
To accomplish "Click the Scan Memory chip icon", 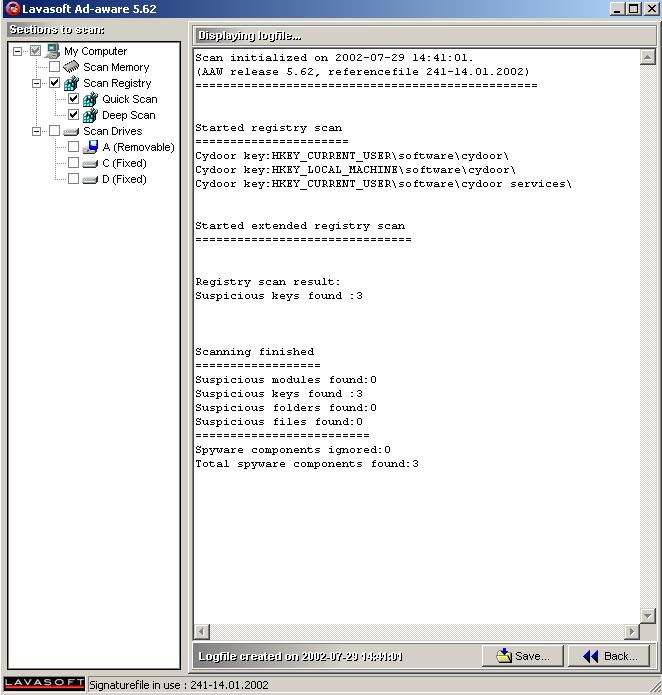I will click(71, 67).
